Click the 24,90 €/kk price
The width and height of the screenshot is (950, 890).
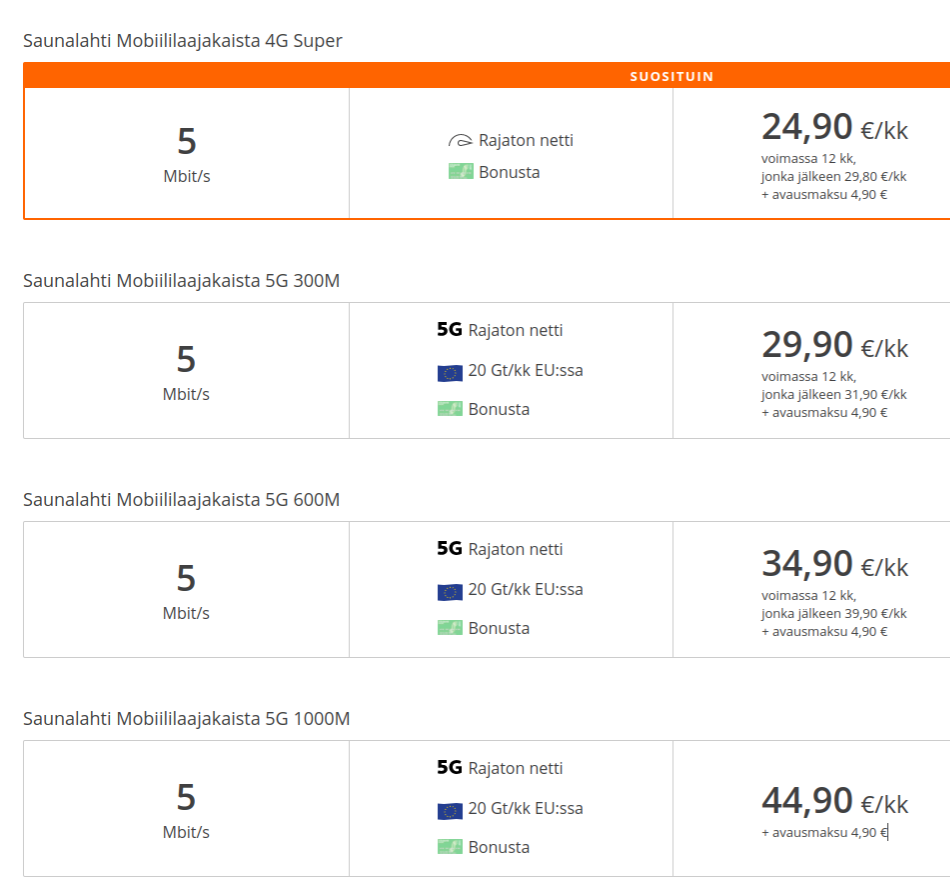point(834,127)
